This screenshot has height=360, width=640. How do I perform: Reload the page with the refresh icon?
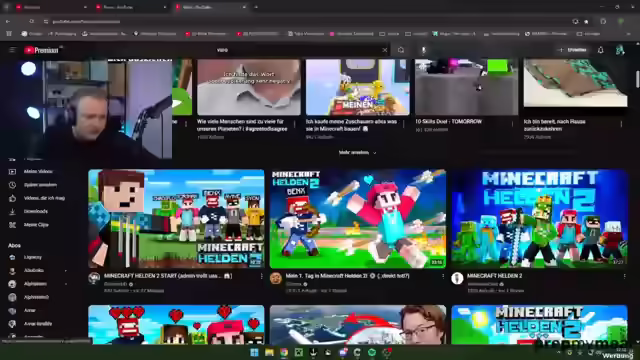(31, 21)
